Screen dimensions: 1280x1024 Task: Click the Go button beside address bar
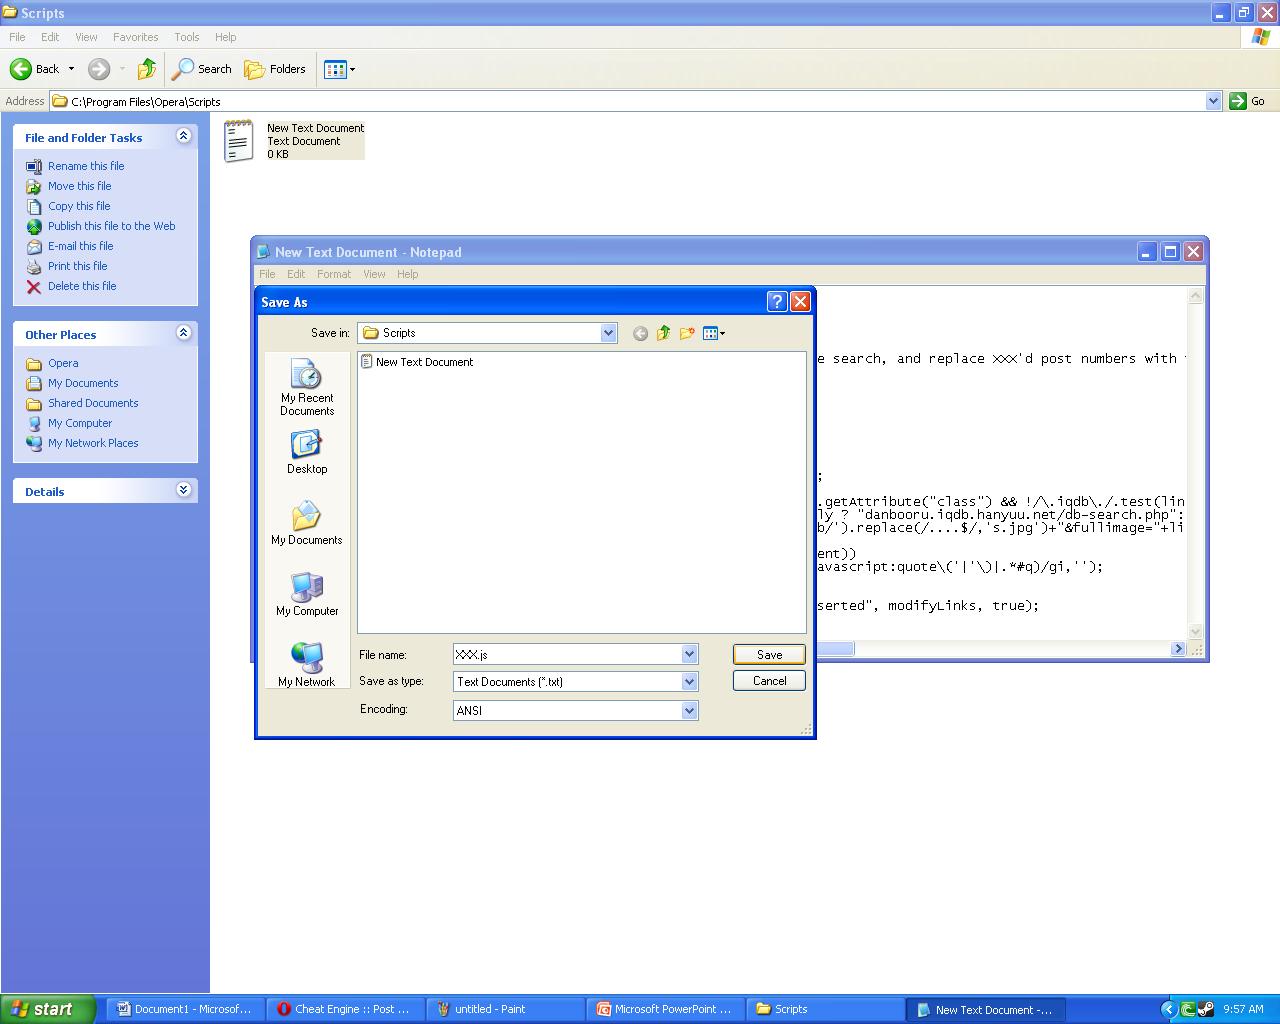1248,101
